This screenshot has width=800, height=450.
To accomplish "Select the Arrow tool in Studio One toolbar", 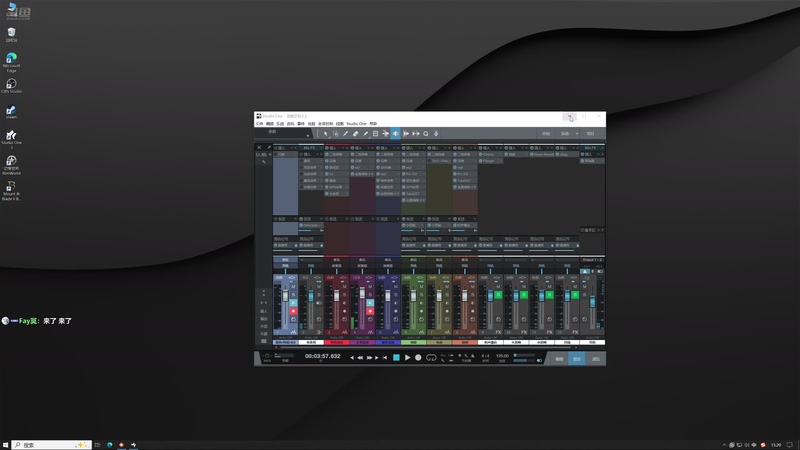I will (326, 134).
